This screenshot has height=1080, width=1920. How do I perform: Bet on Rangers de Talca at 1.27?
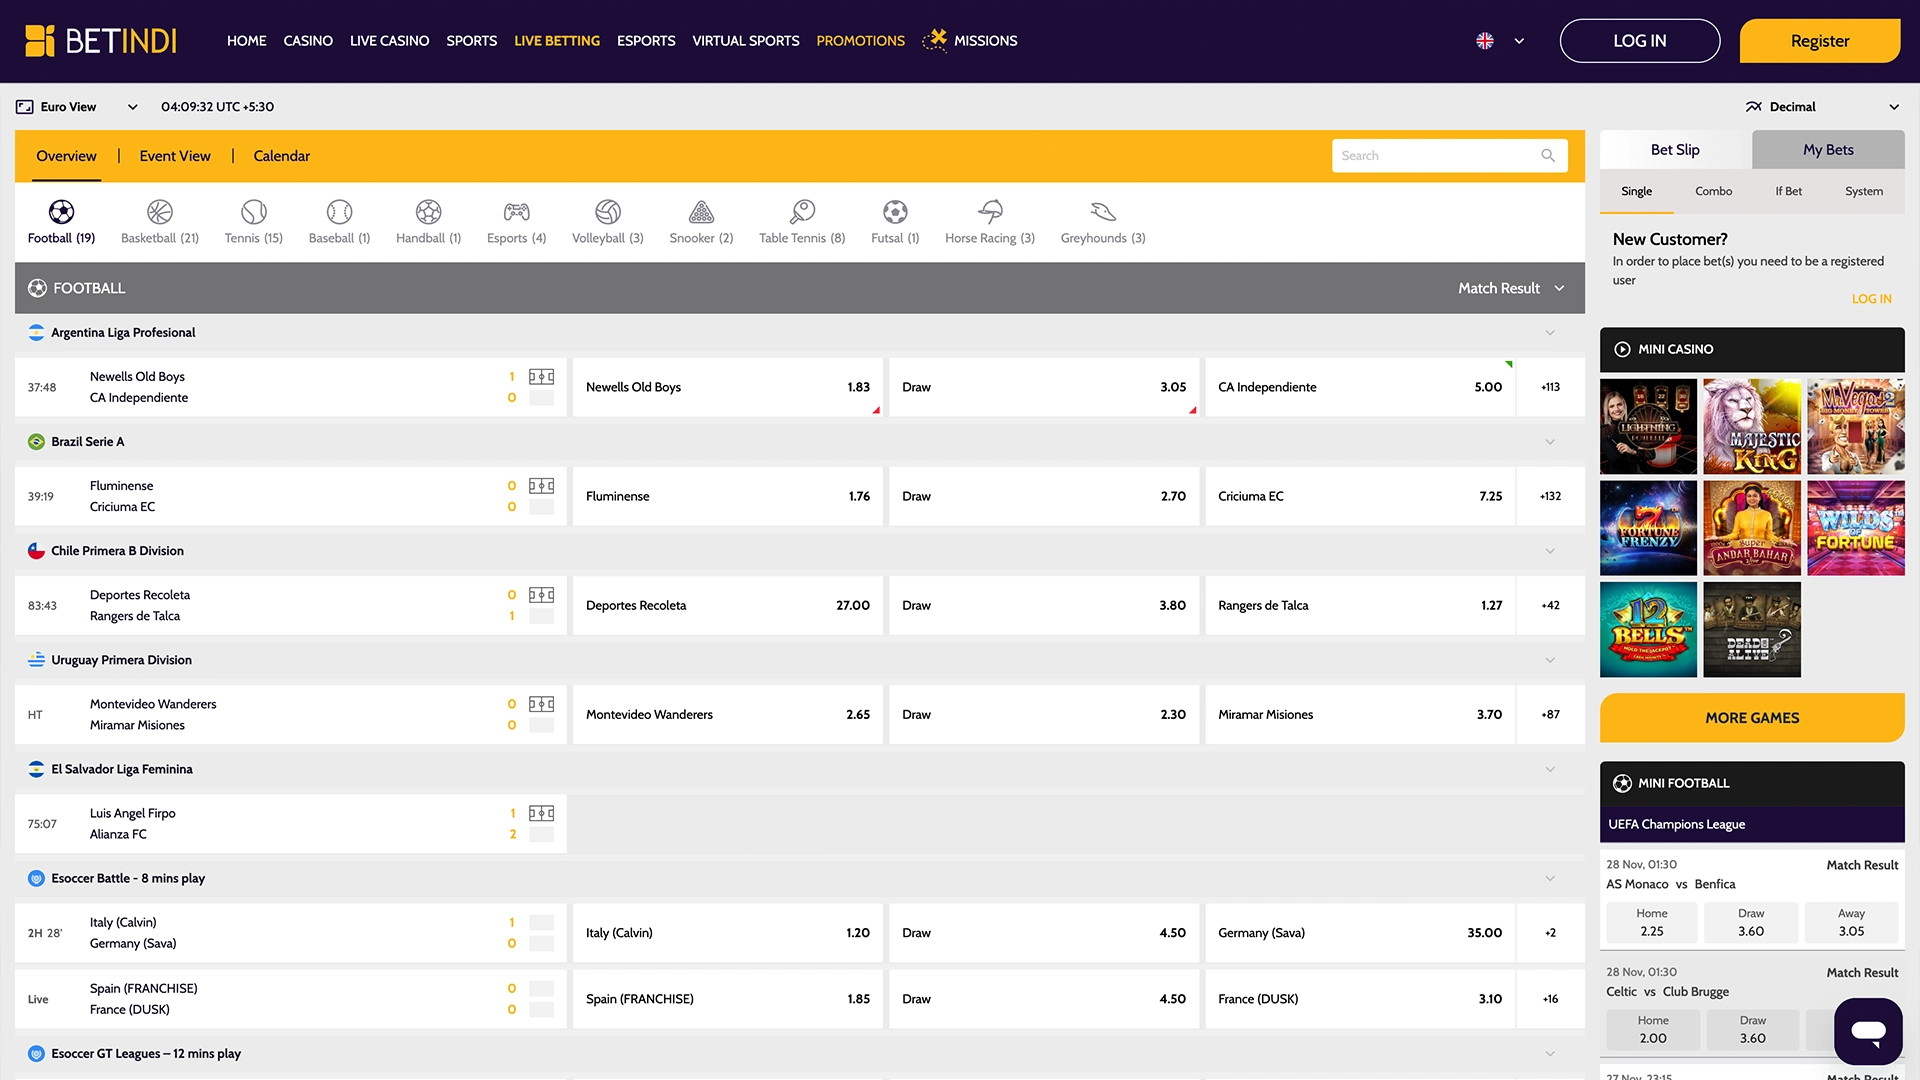tap(1360, 605)
